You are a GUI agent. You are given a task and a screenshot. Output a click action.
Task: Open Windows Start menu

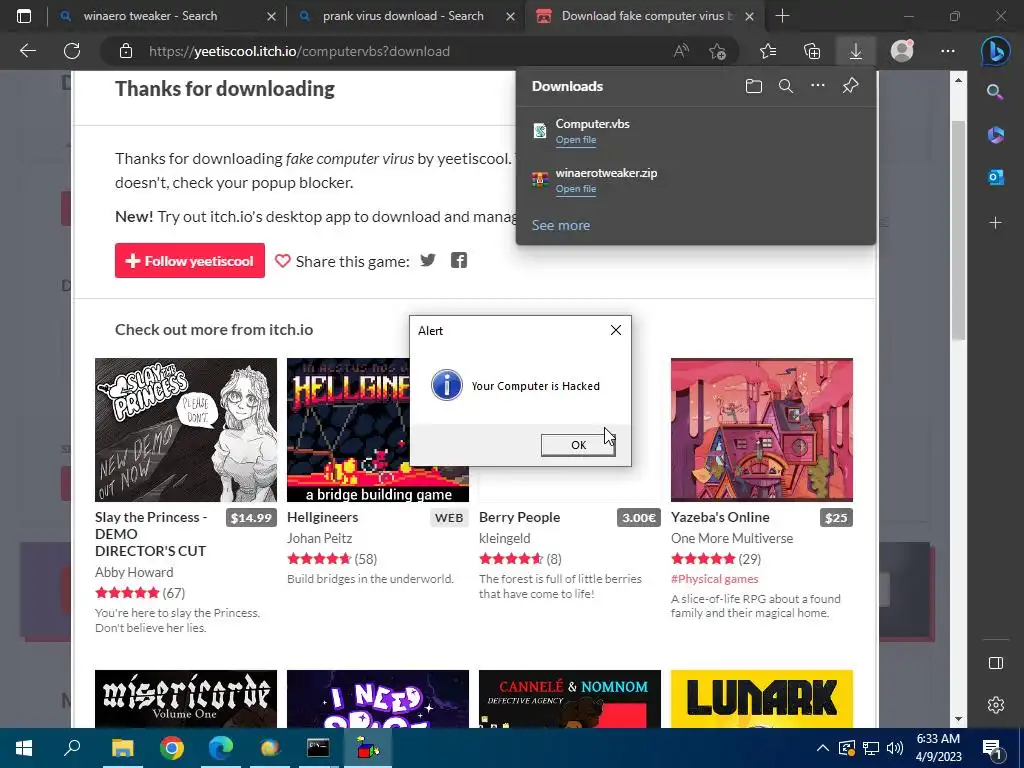[24, 748]
